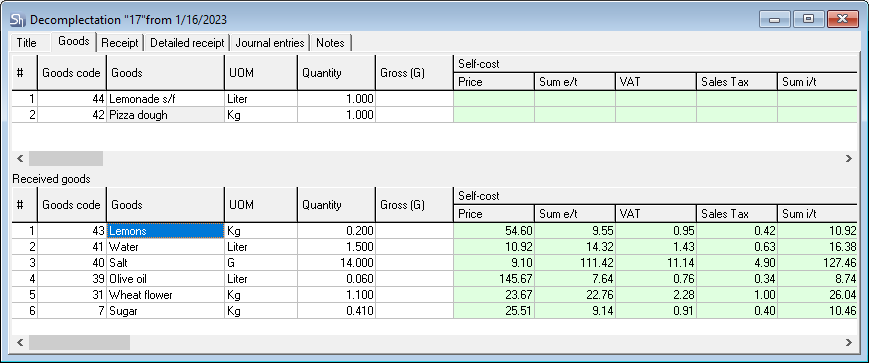Click the VAT header in Received goods table
The width and height of the screenshot is (869, 363).
point(656,214)
